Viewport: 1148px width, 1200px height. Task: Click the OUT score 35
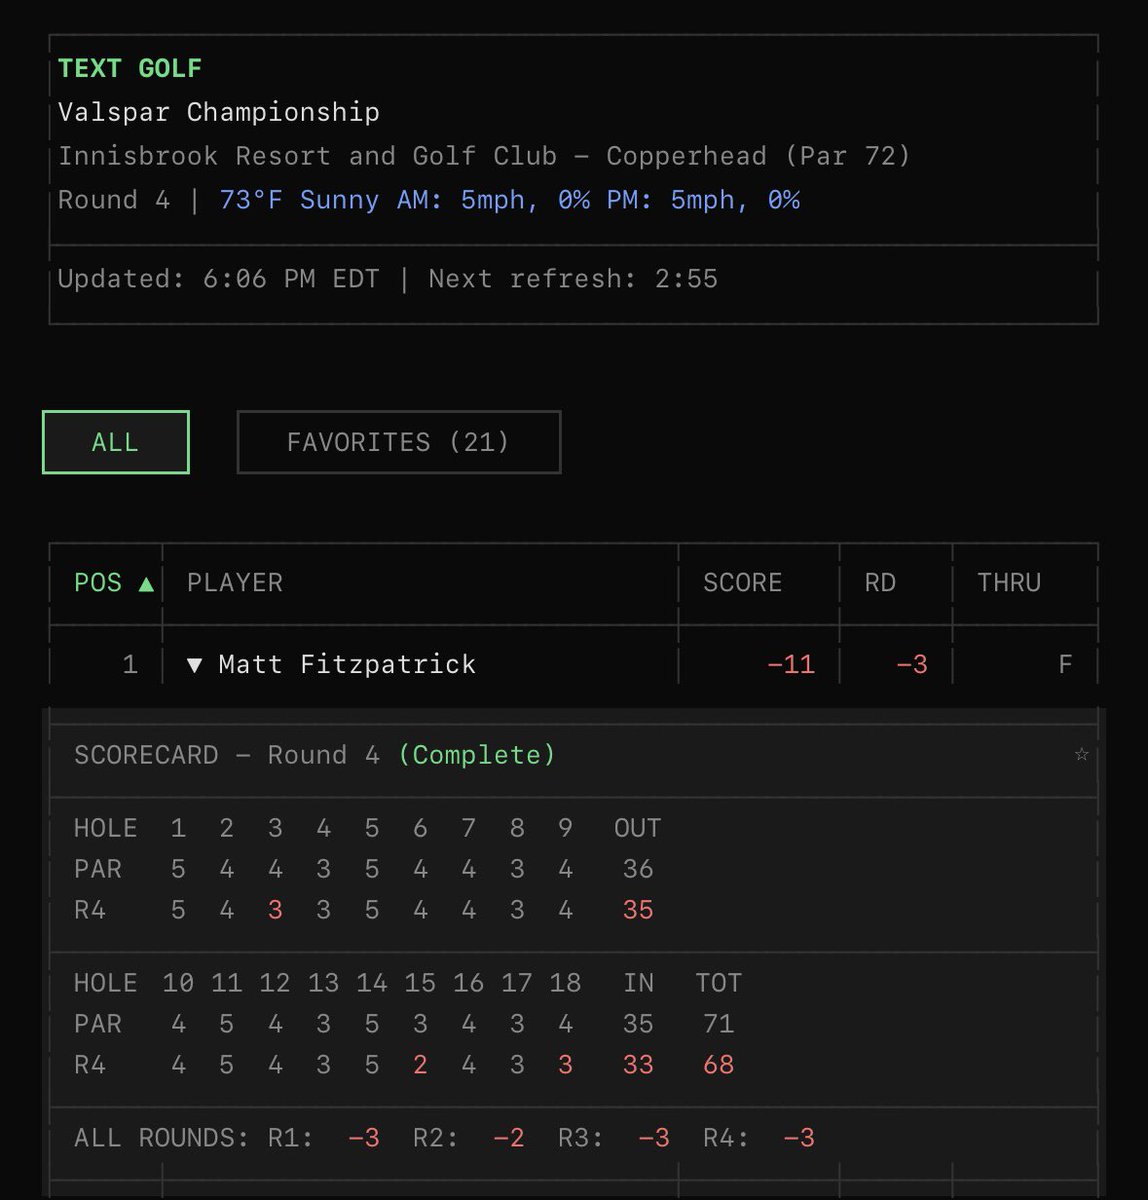pyautogui.click(x=638, y=910)
